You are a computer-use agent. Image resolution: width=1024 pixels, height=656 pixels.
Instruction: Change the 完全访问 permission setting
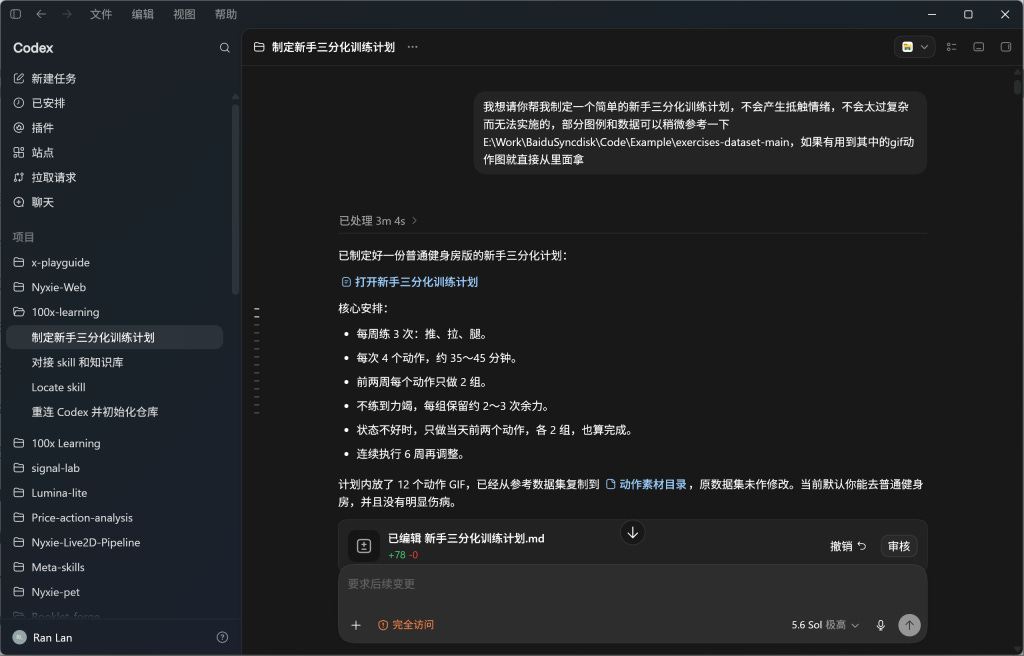coord(406,625)
